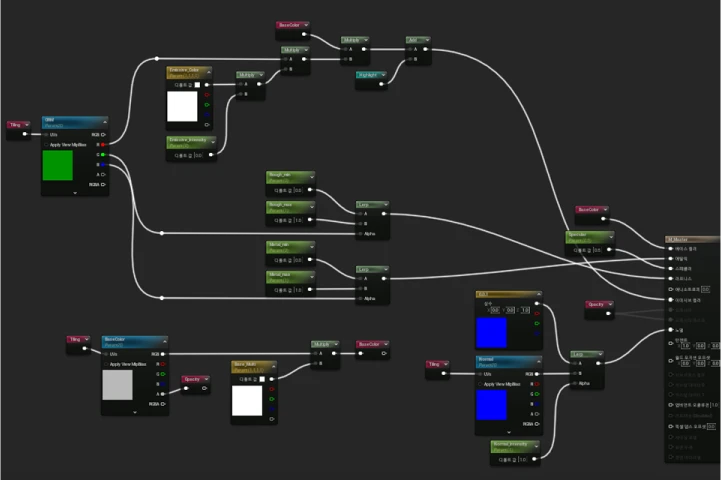Click Metal_max default value field
The image size is (721, 480).
[x=298, y=290]
